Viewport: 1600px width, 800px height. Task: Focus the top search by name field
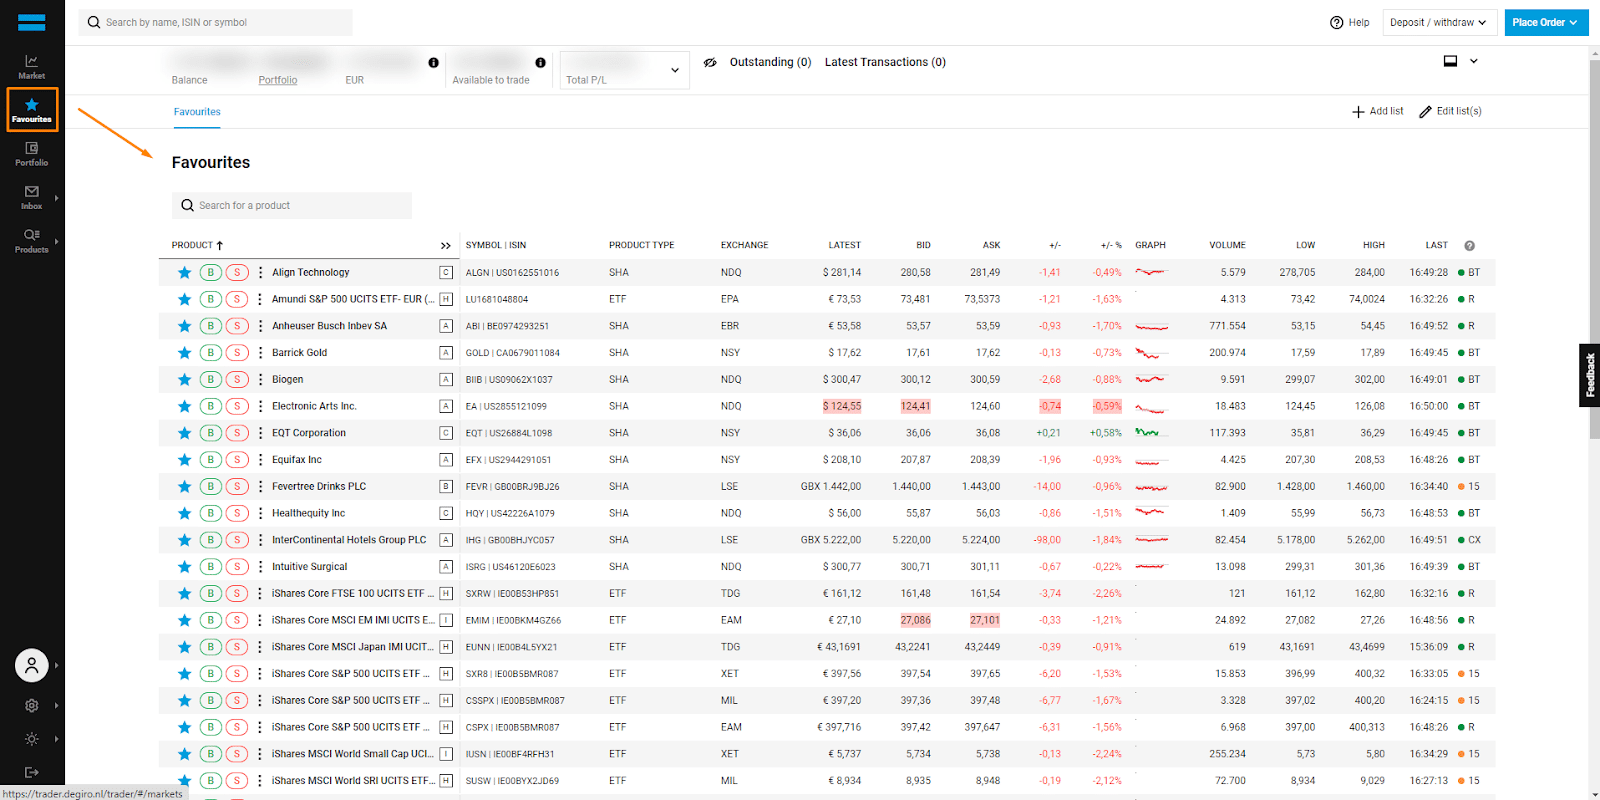(216, 22)
